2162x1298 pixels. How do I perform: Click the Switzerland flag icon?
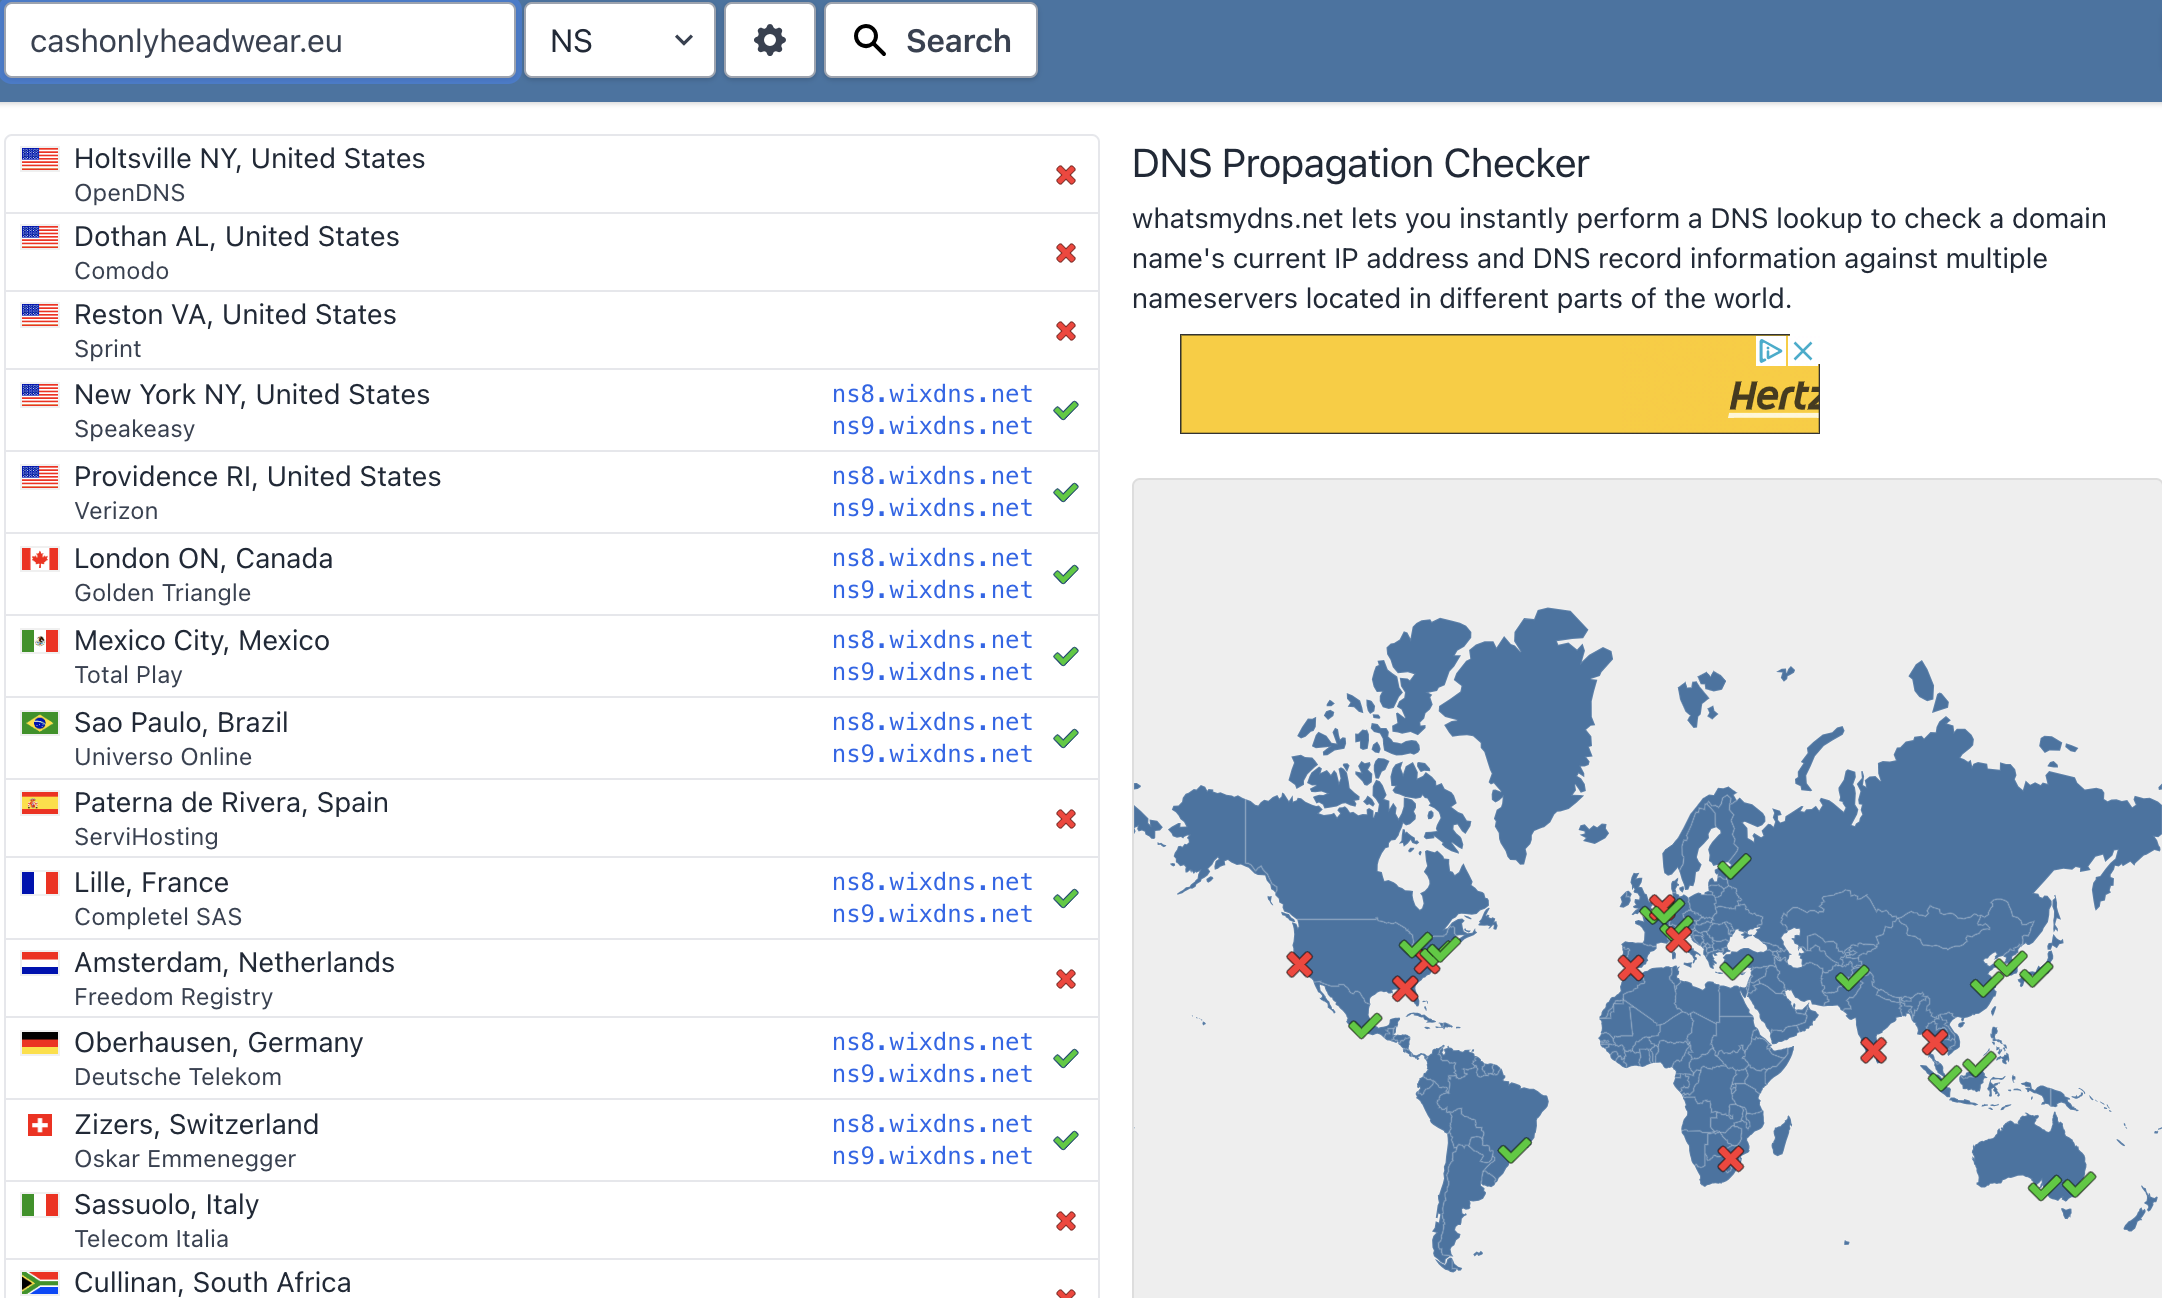(x=40, y=1125)
